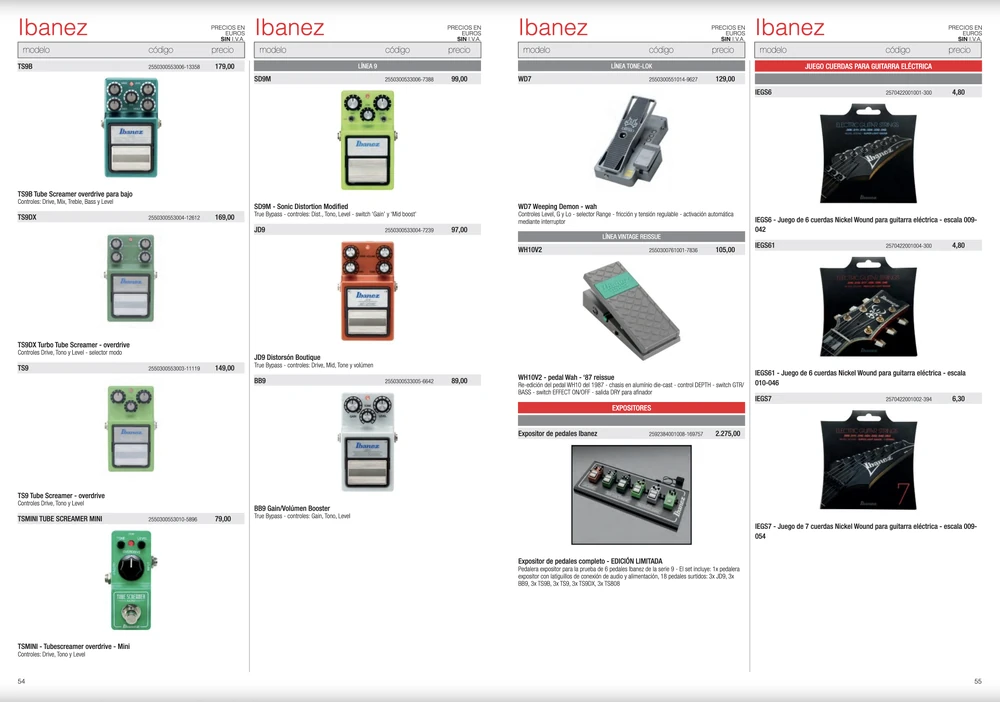The image size is (1000, 702).
Task: Click the SD9M - Sonic Distortion Modified title
Action: point(301,207)
